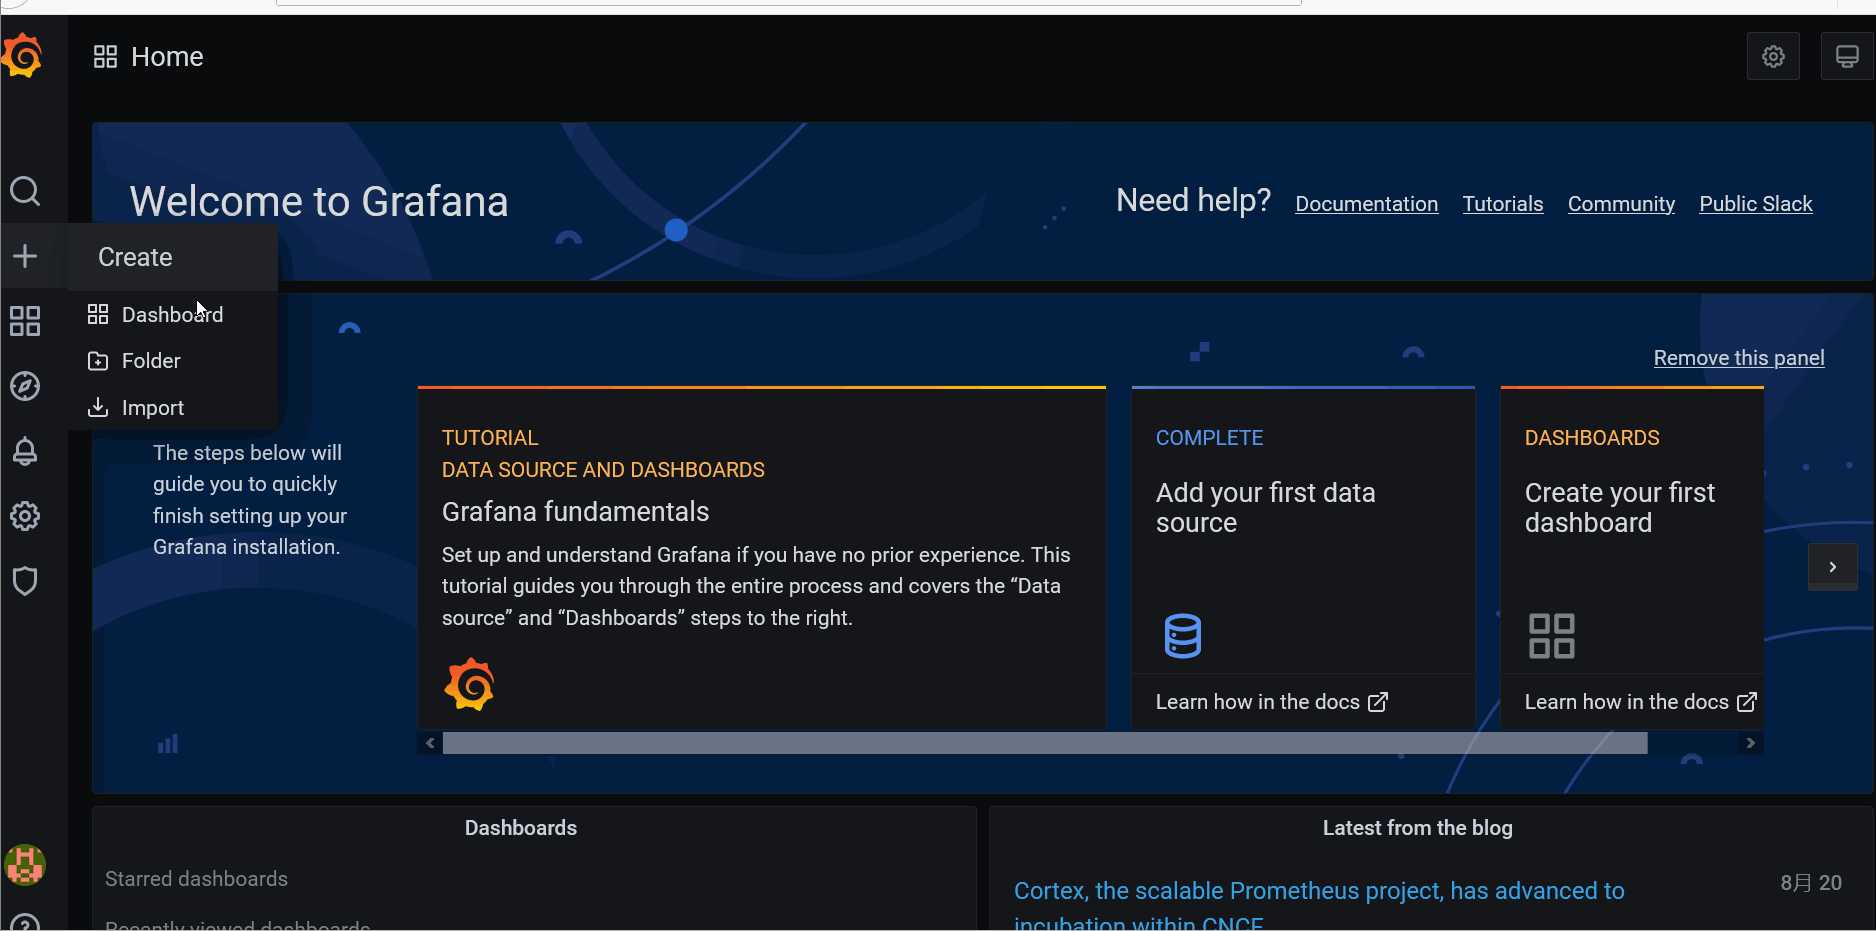Enable TV kiosk mode icon
The image size is (1876, 931).
[x=1847, y=56]
